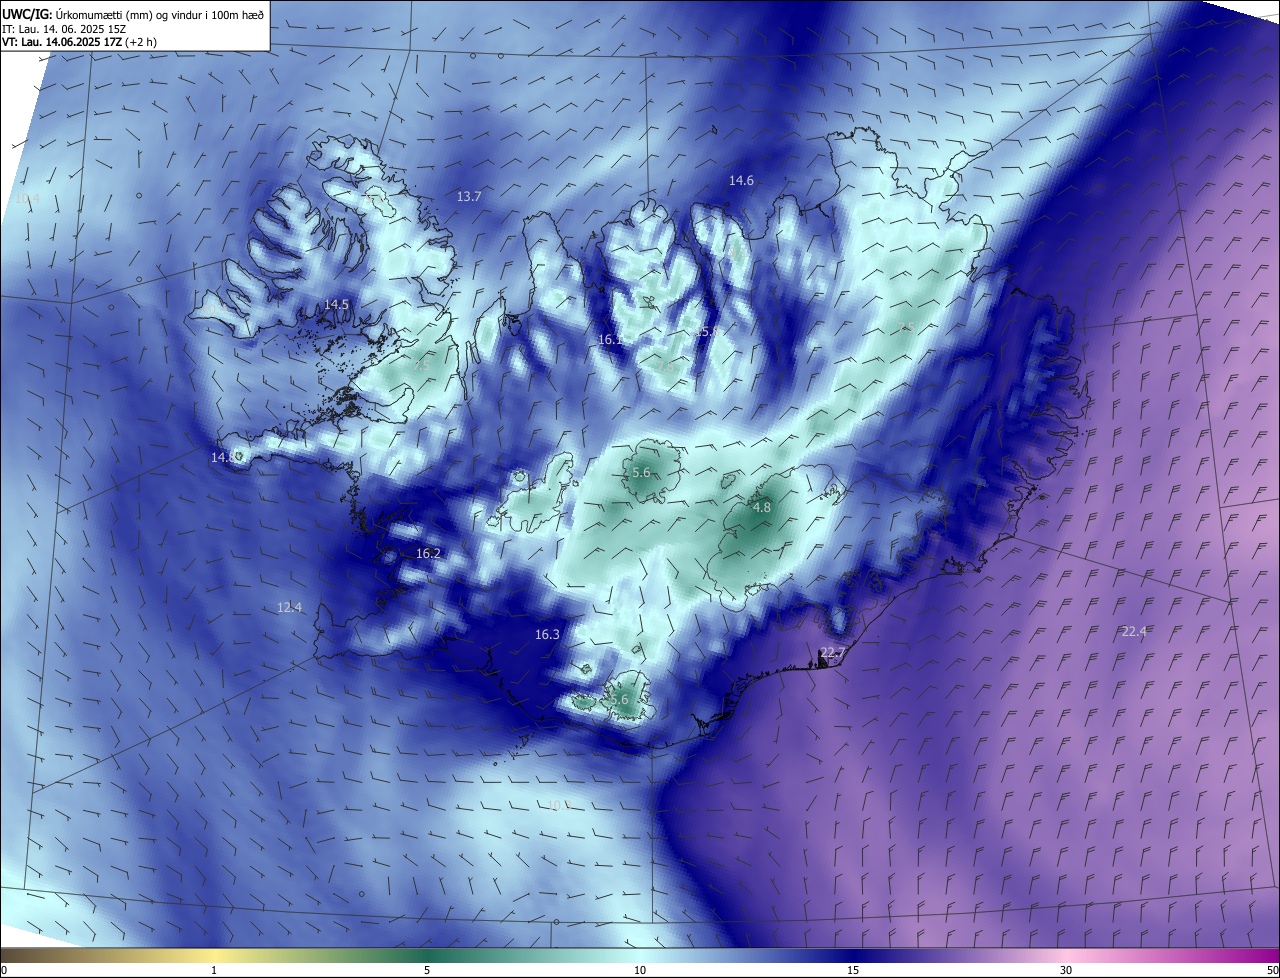
Task: Click the 5.6 label on southern Mýrdalsjökull glacier
Action: point(620,700)
